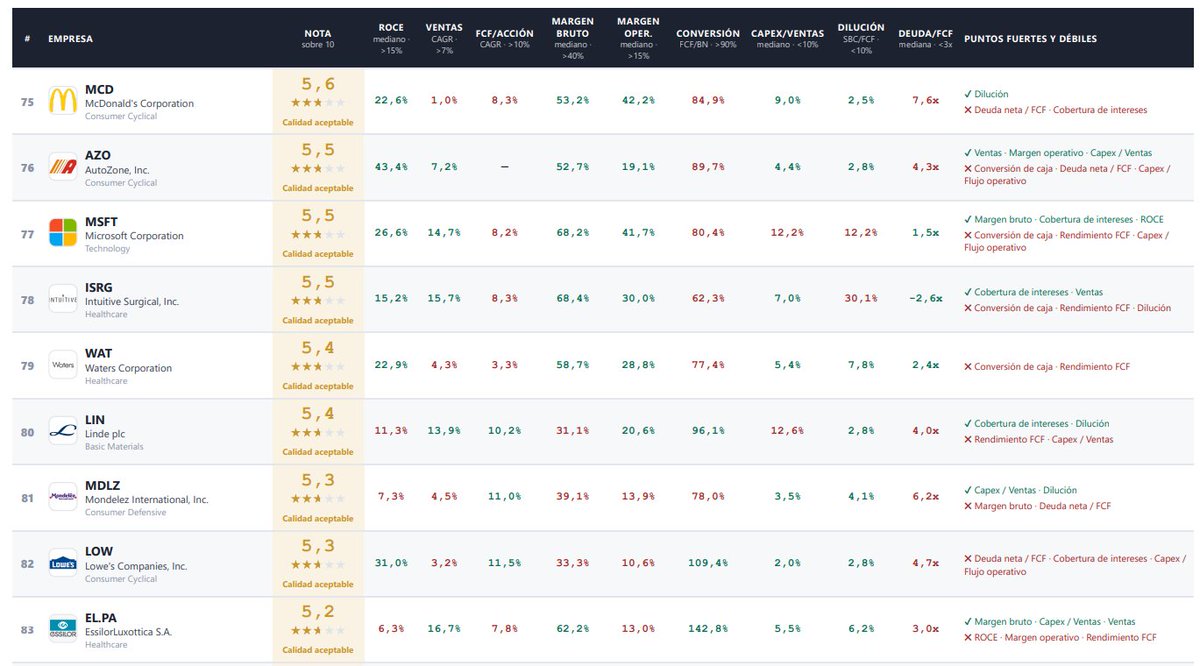This screenshot has width=1200, height=666.
Task: Click the 5,6 score for MCD
Action: 318,84
